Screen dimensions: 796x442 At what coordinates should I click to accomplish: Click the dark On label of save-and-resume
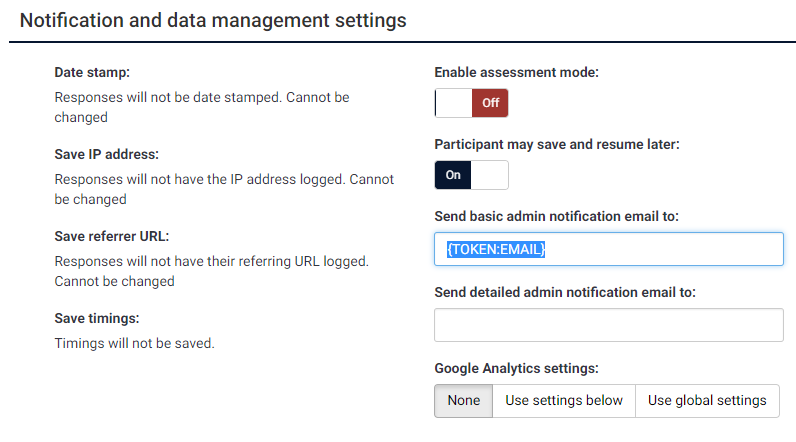[x=453, y=175]
